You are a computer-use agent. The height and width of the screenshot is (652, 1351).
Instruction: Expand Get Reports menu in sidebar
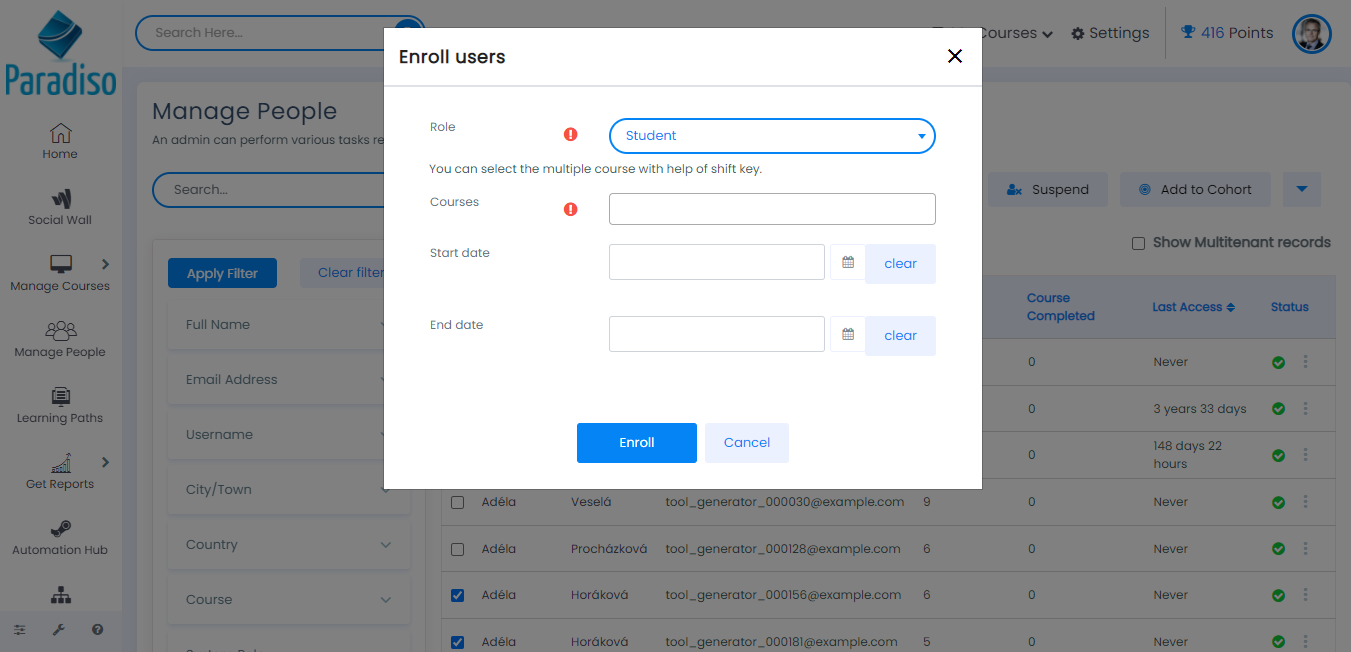point(106,462)
